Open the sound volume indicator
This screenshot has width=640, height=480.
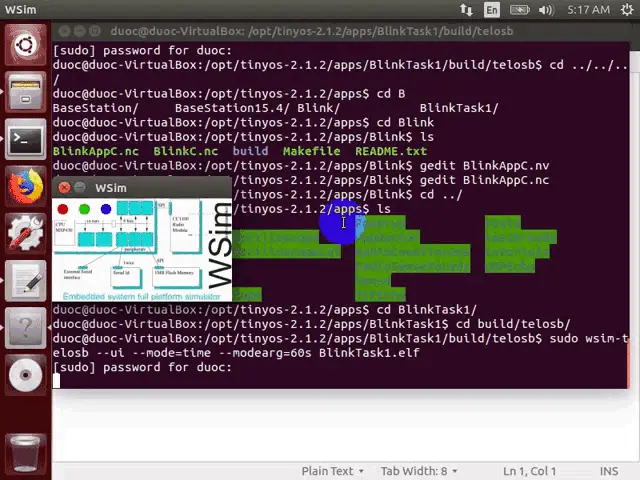coord(546,9)
